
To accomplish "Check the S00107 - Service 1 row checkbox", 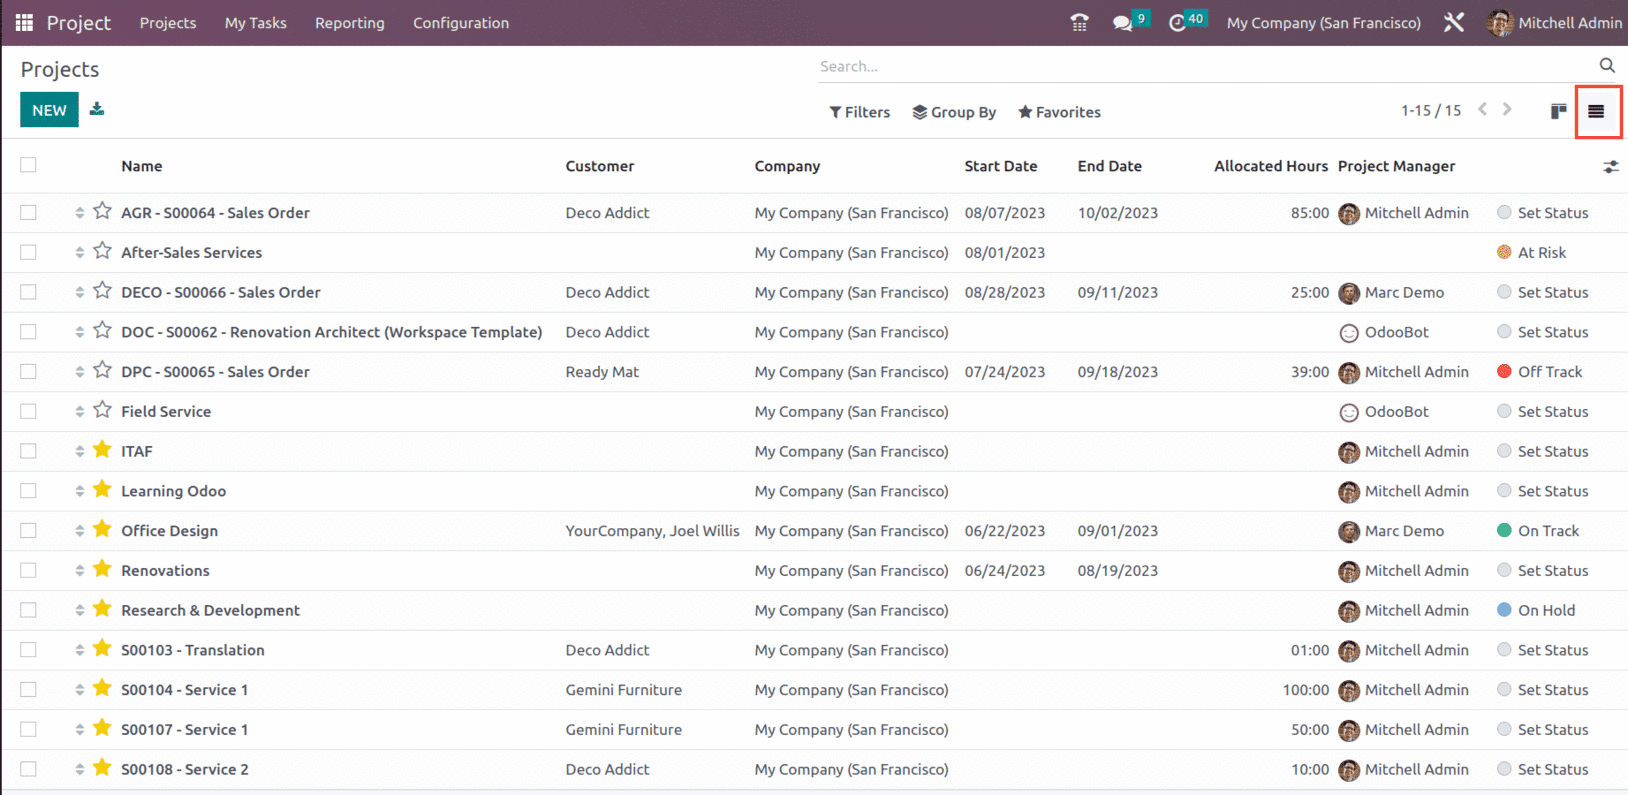I will (x=28, y=729).
